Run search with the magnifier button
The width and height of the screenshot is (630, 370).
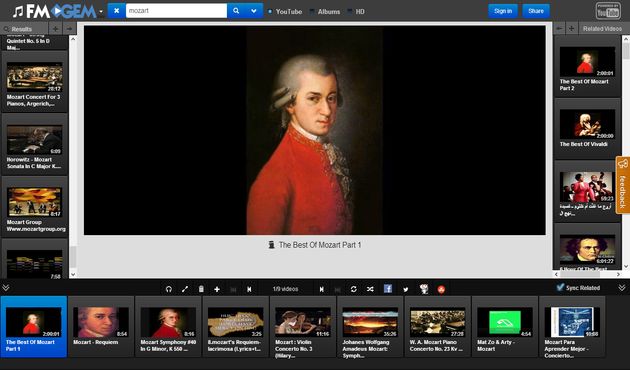[x=236, y=11]
